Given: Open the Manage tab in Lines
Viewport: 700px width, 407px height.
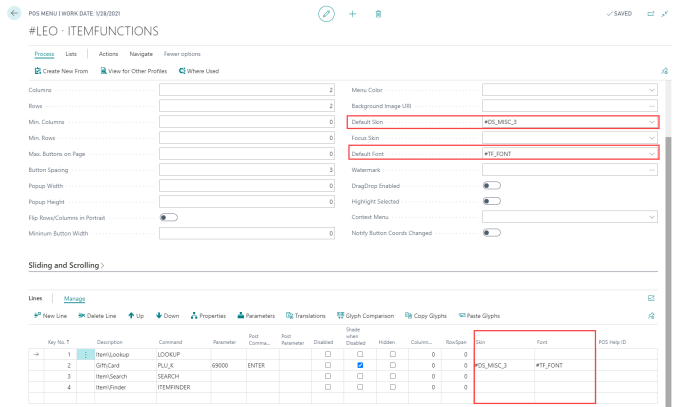Looking at the screenshot, I should click(x=75, y=298).
